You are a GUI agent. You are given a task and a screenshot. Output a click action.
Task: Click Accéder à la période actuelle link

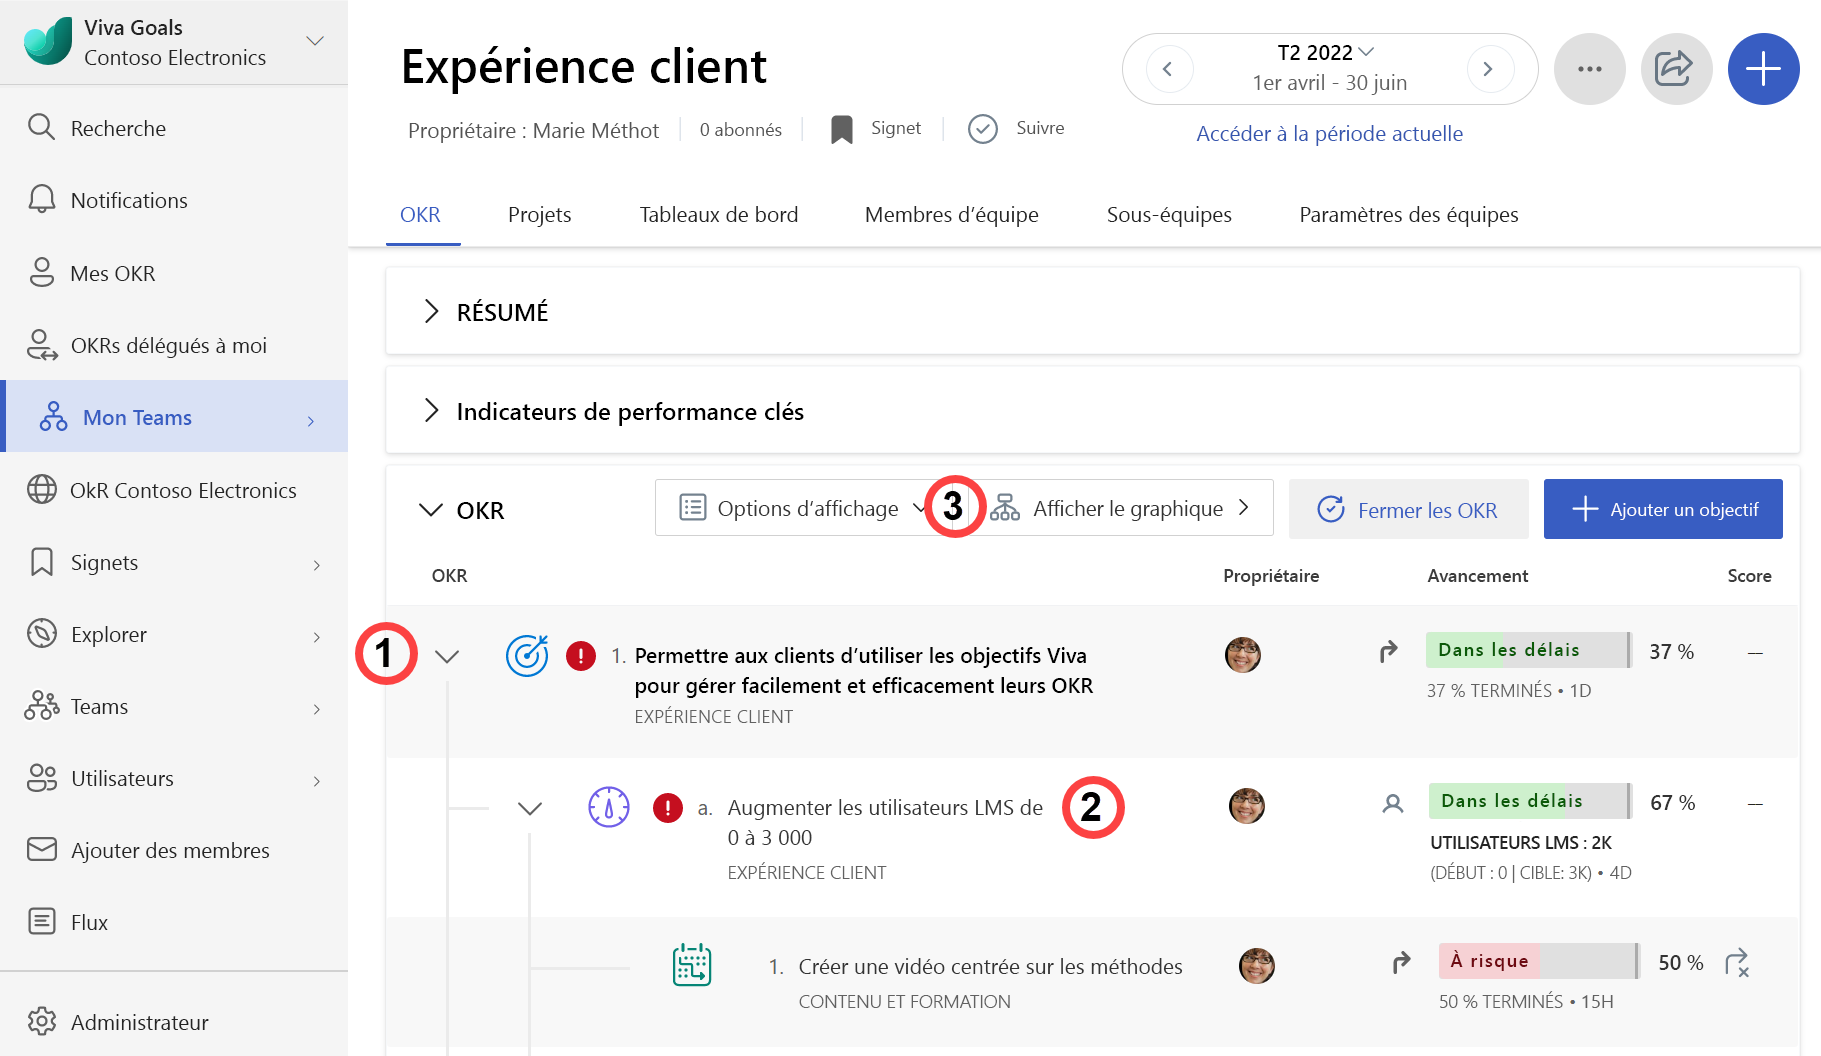[x=1329, y=134]
